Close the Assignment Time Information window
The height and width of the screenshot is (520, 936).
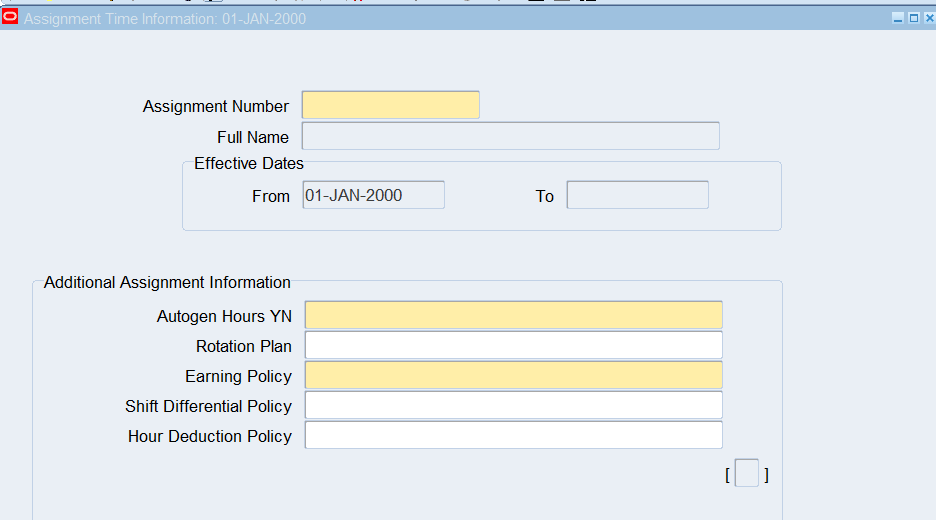[x=928, y=18]
